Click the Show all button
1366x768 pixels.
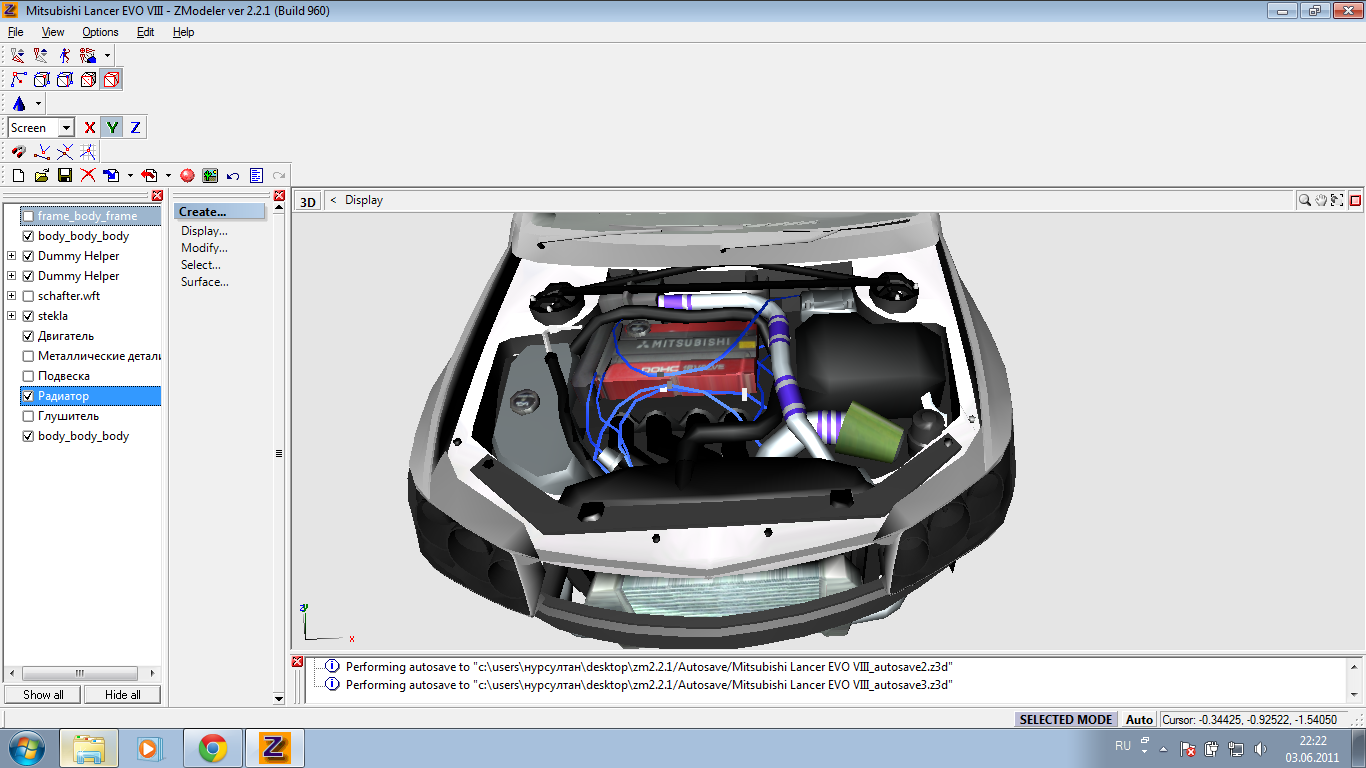point(43,695)
